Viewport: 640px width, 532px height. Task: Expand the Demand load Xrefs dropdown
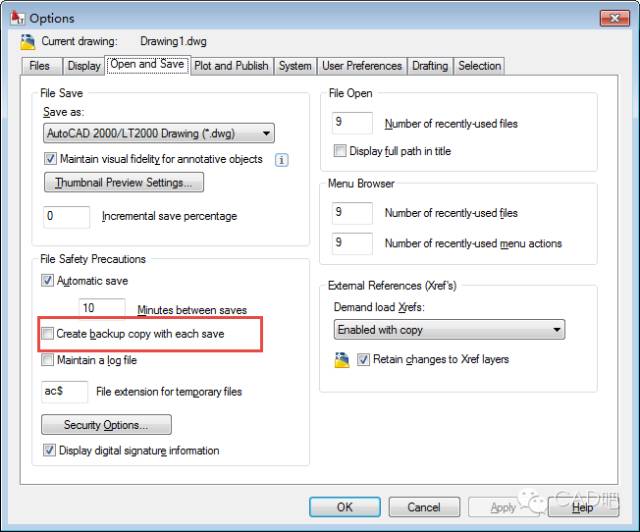click(x=449, y=329)
